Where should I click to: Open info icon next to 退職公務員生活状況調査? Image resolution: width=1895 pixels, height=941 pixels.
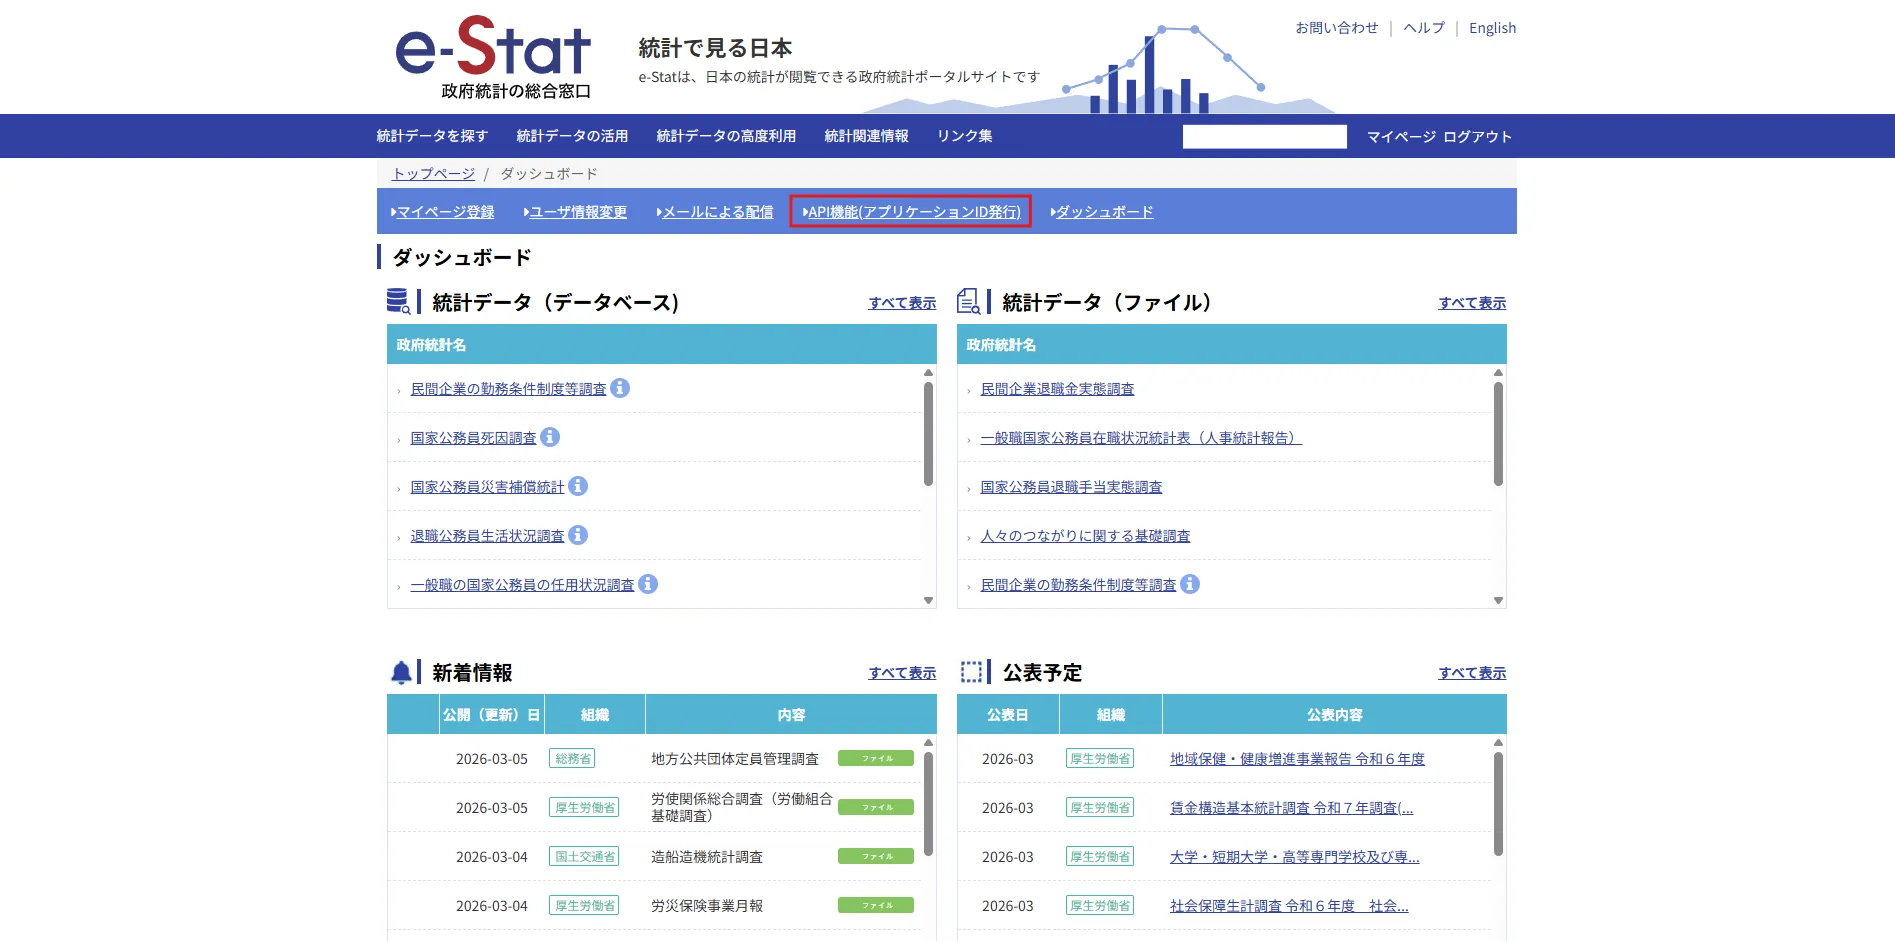point(578,535)
